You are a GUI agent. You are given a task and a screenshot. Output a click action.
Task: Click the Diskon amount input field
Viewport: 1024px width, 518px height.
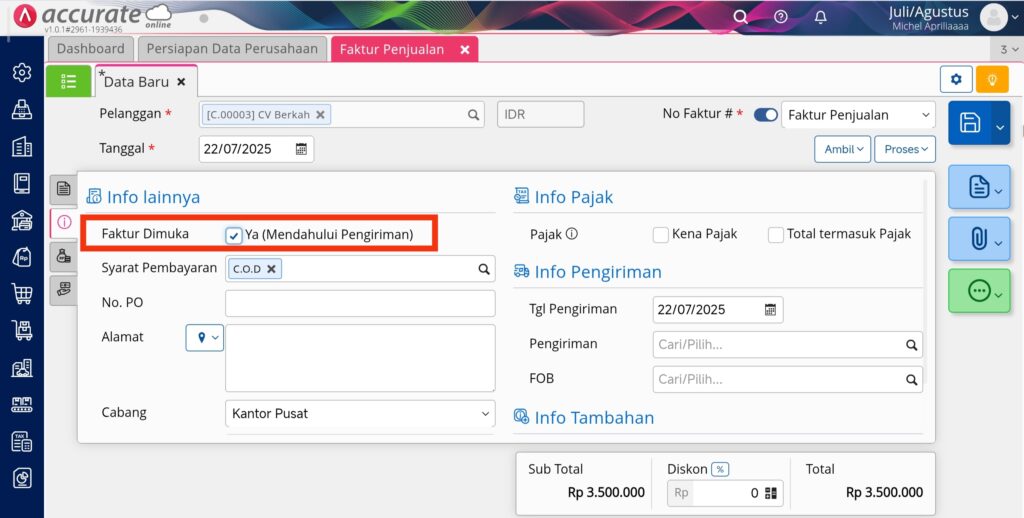tap(725, 493)
